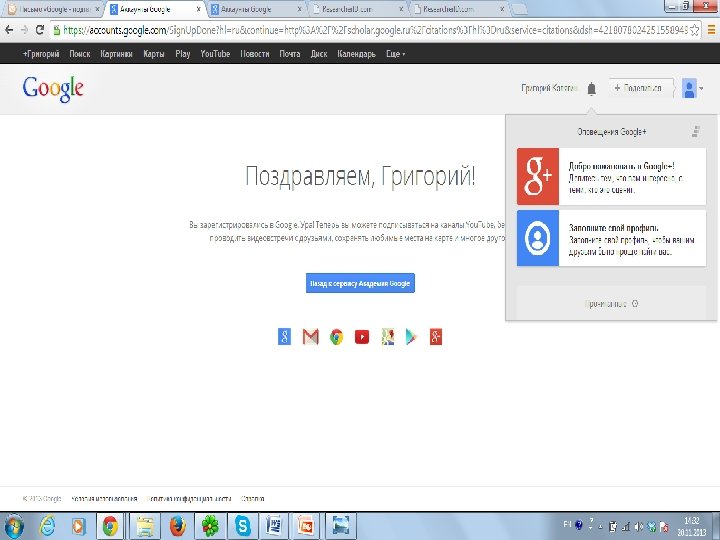The image size is (720, 540).
Task: Open "YouTube" in the black bar
Action: tap(215, 54)
